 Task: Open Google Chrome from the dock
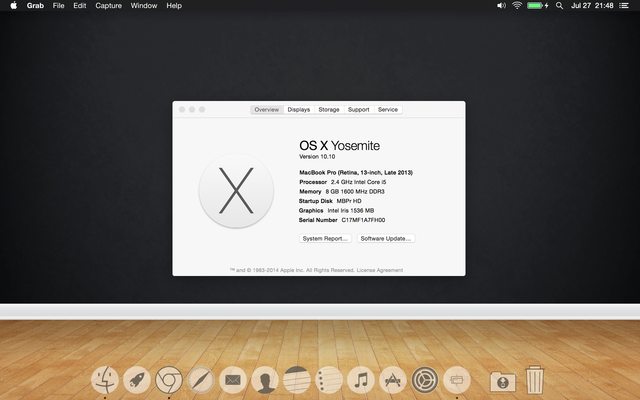pos(169,380)
